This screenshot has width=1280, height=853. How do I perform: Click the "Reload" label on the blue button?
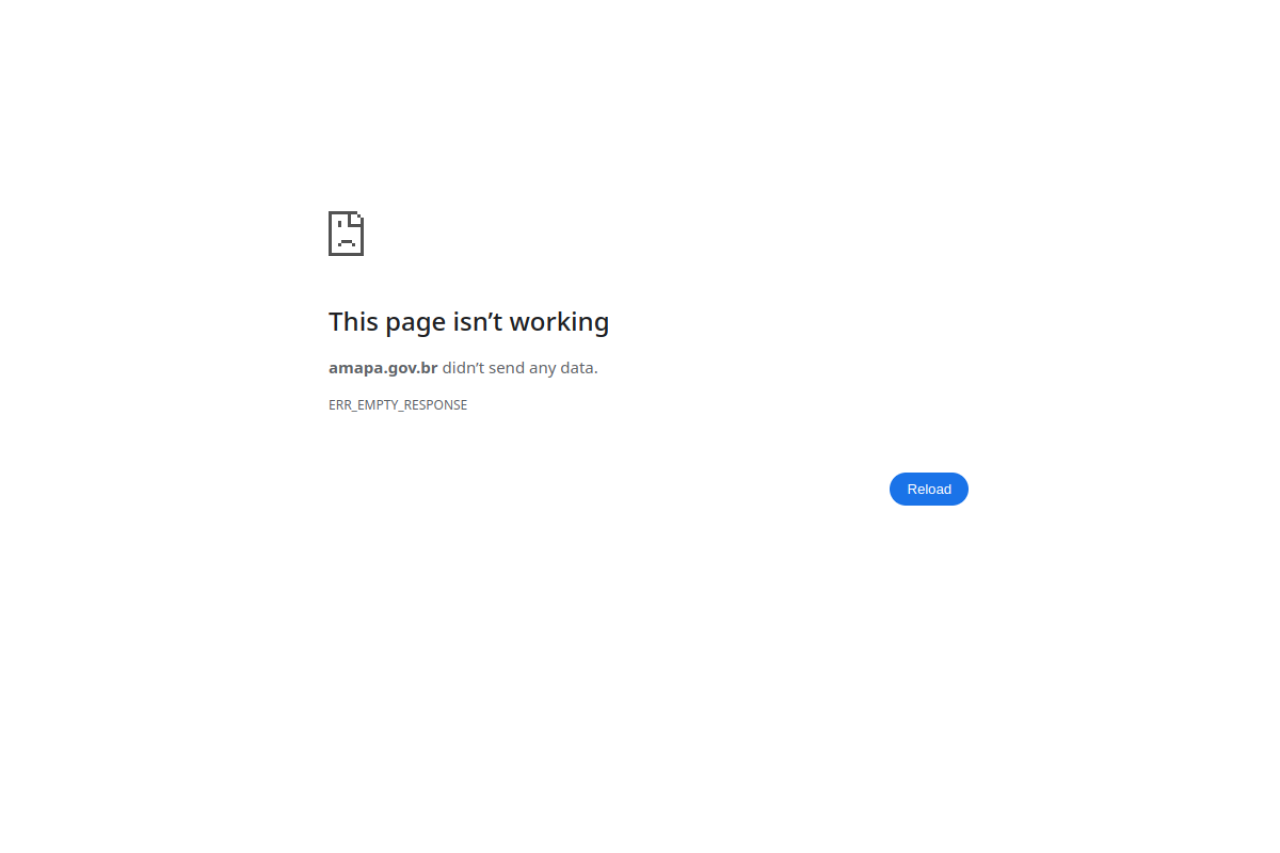click(929, 489)
